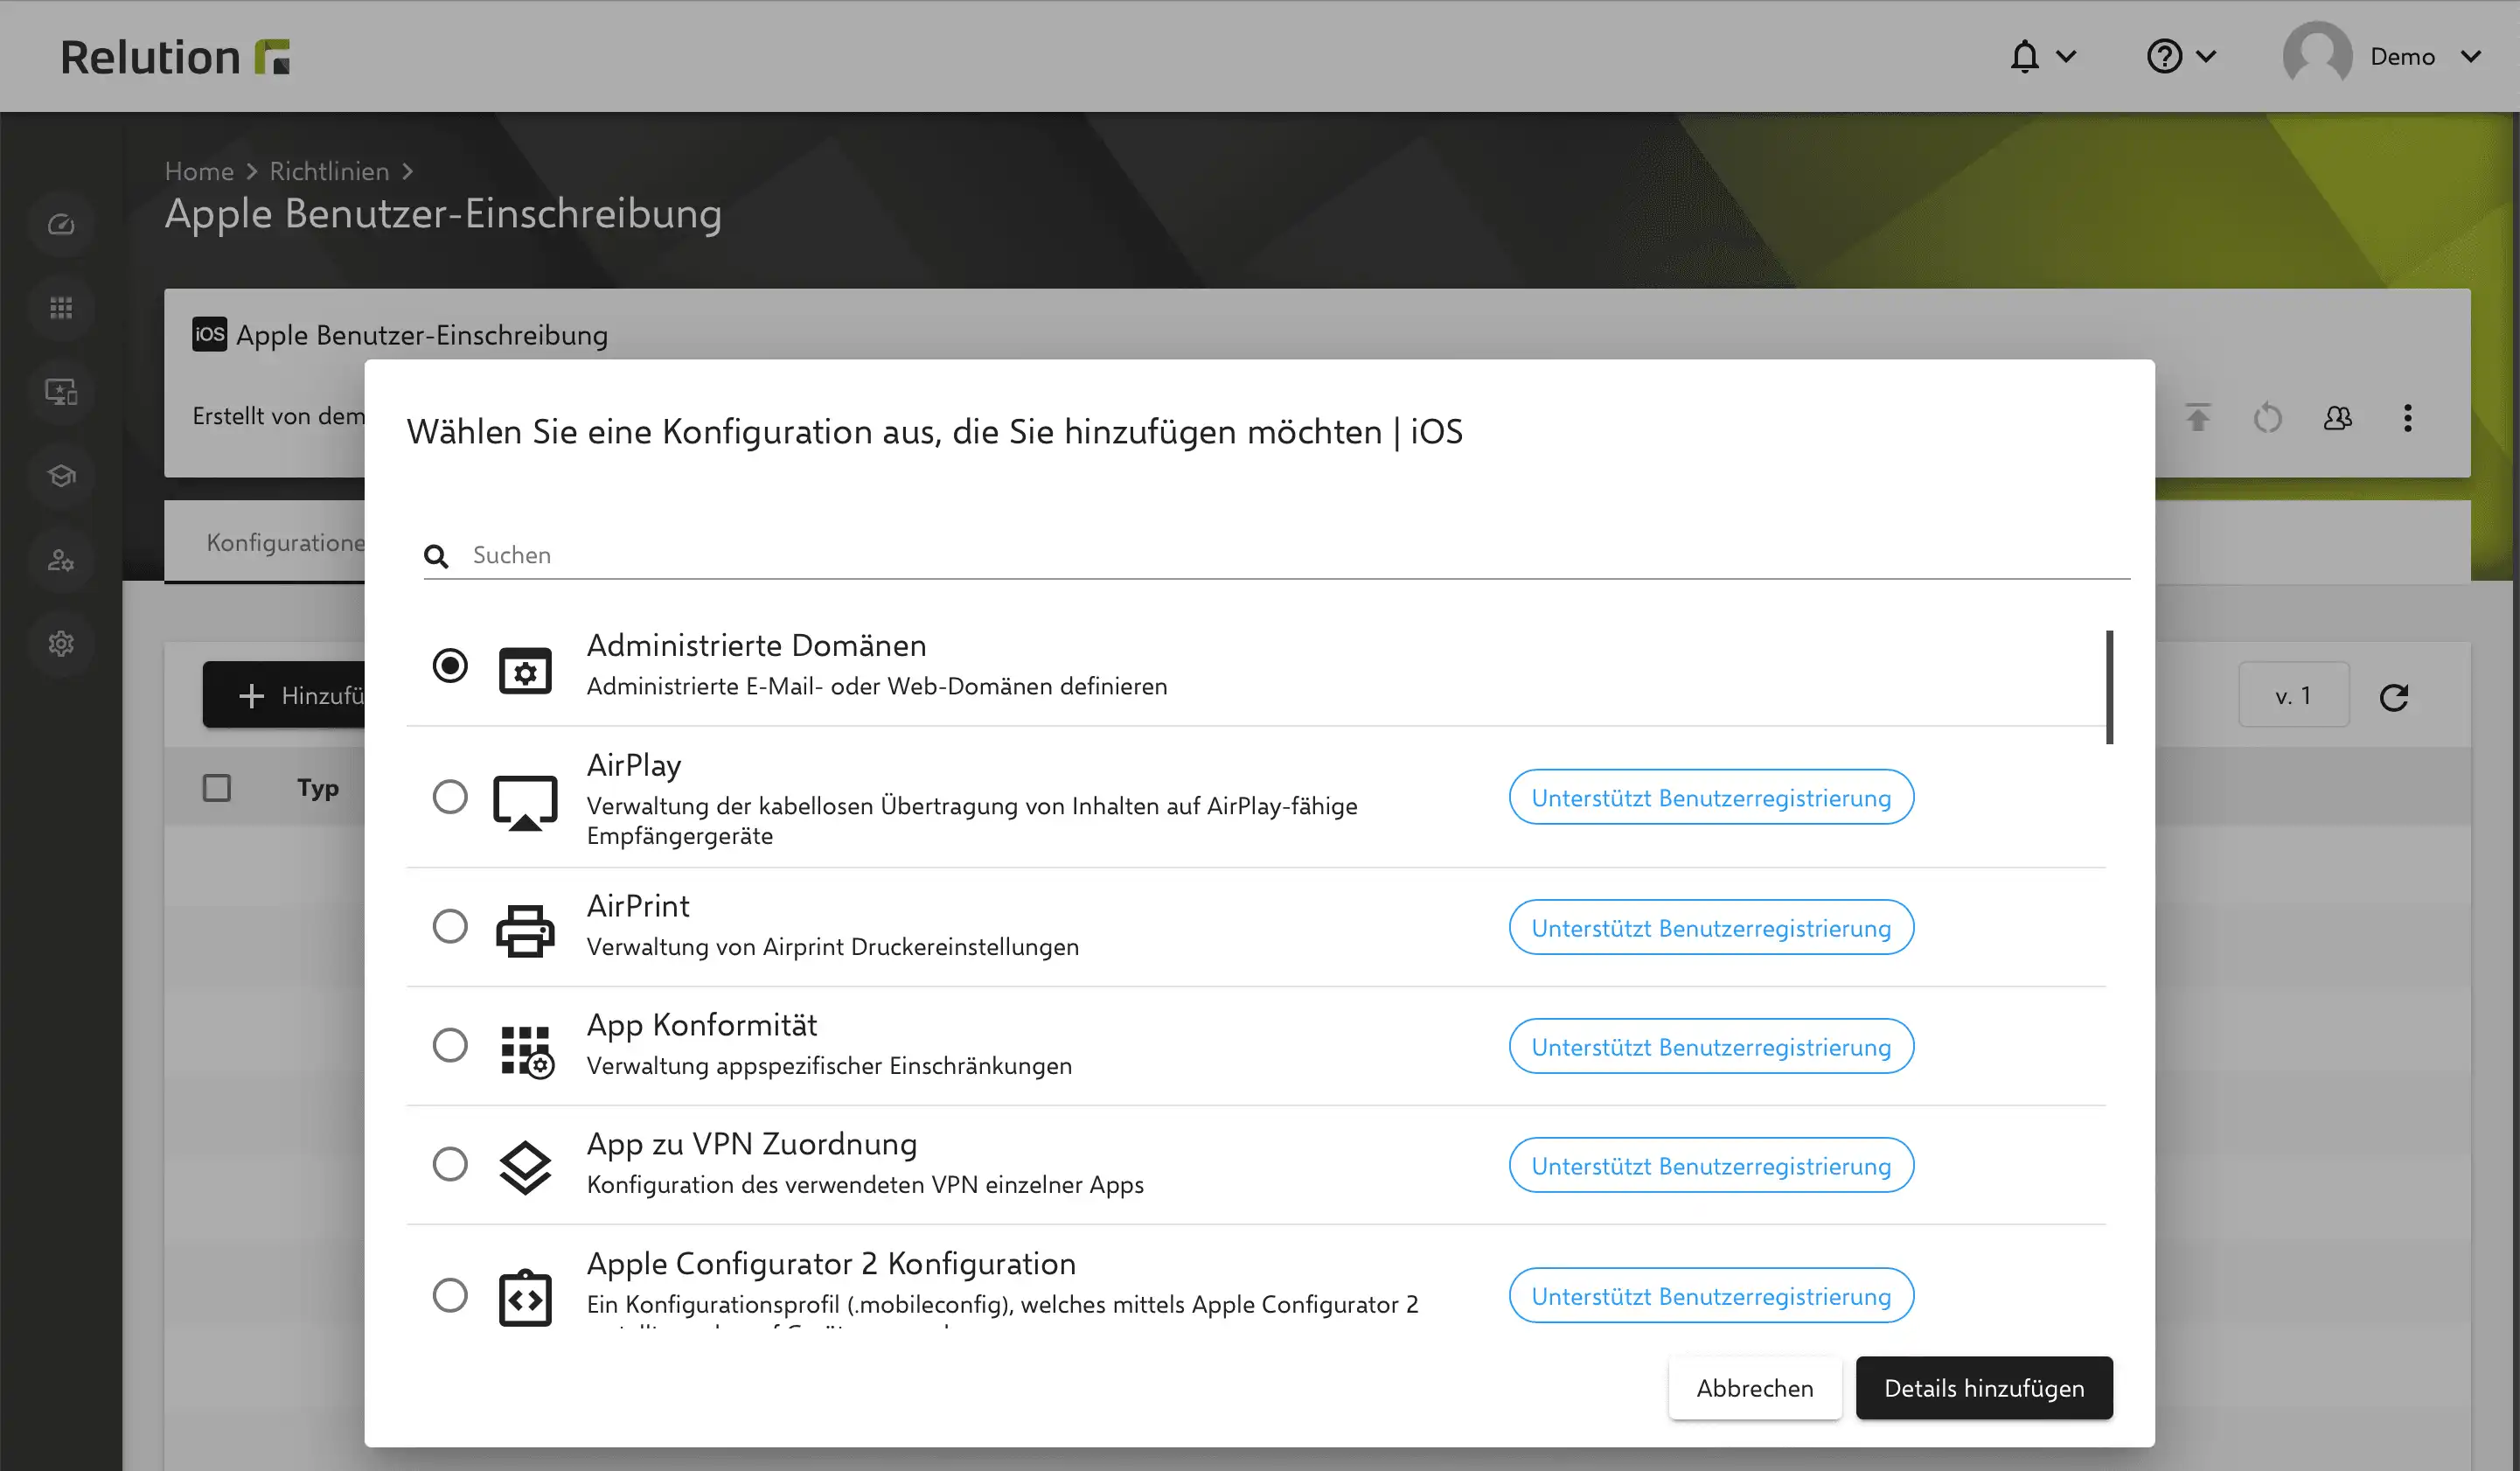Open the education cap sidebar icon

click(x=61, y=476)
